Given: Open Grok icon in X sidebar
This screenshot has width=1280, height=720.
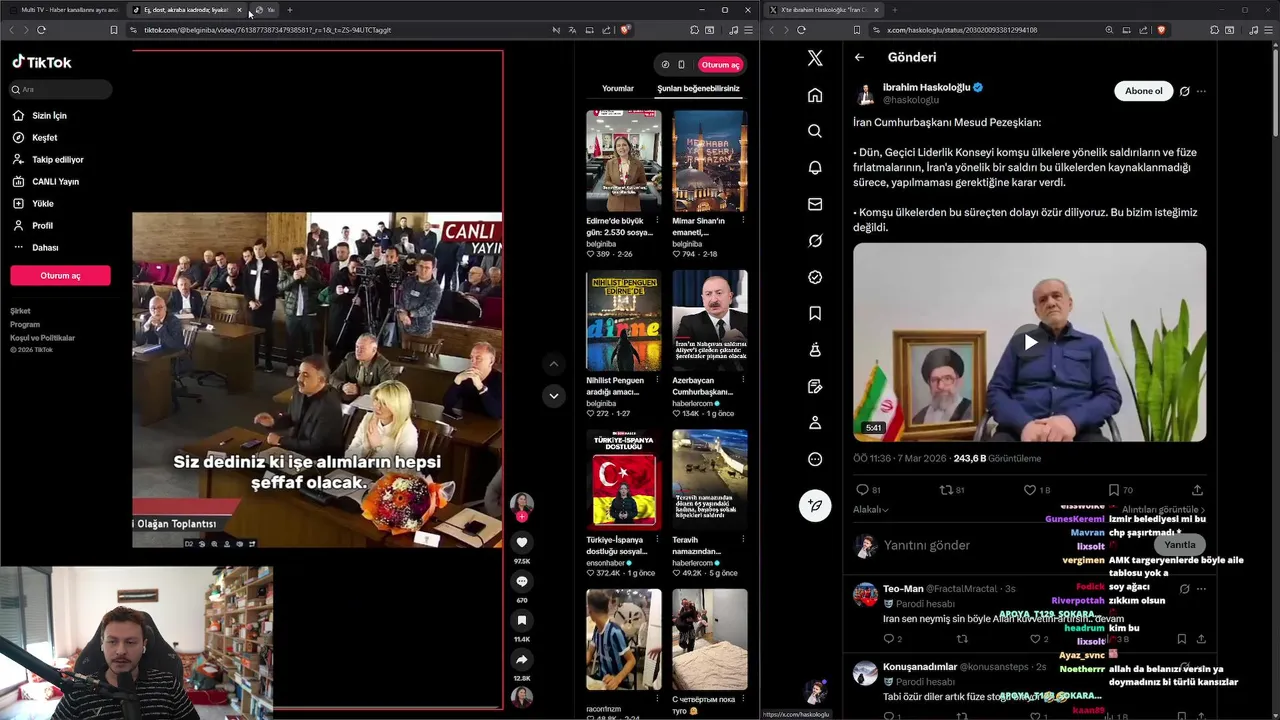Looking at the screenshot, I should (x=815, y=241).
